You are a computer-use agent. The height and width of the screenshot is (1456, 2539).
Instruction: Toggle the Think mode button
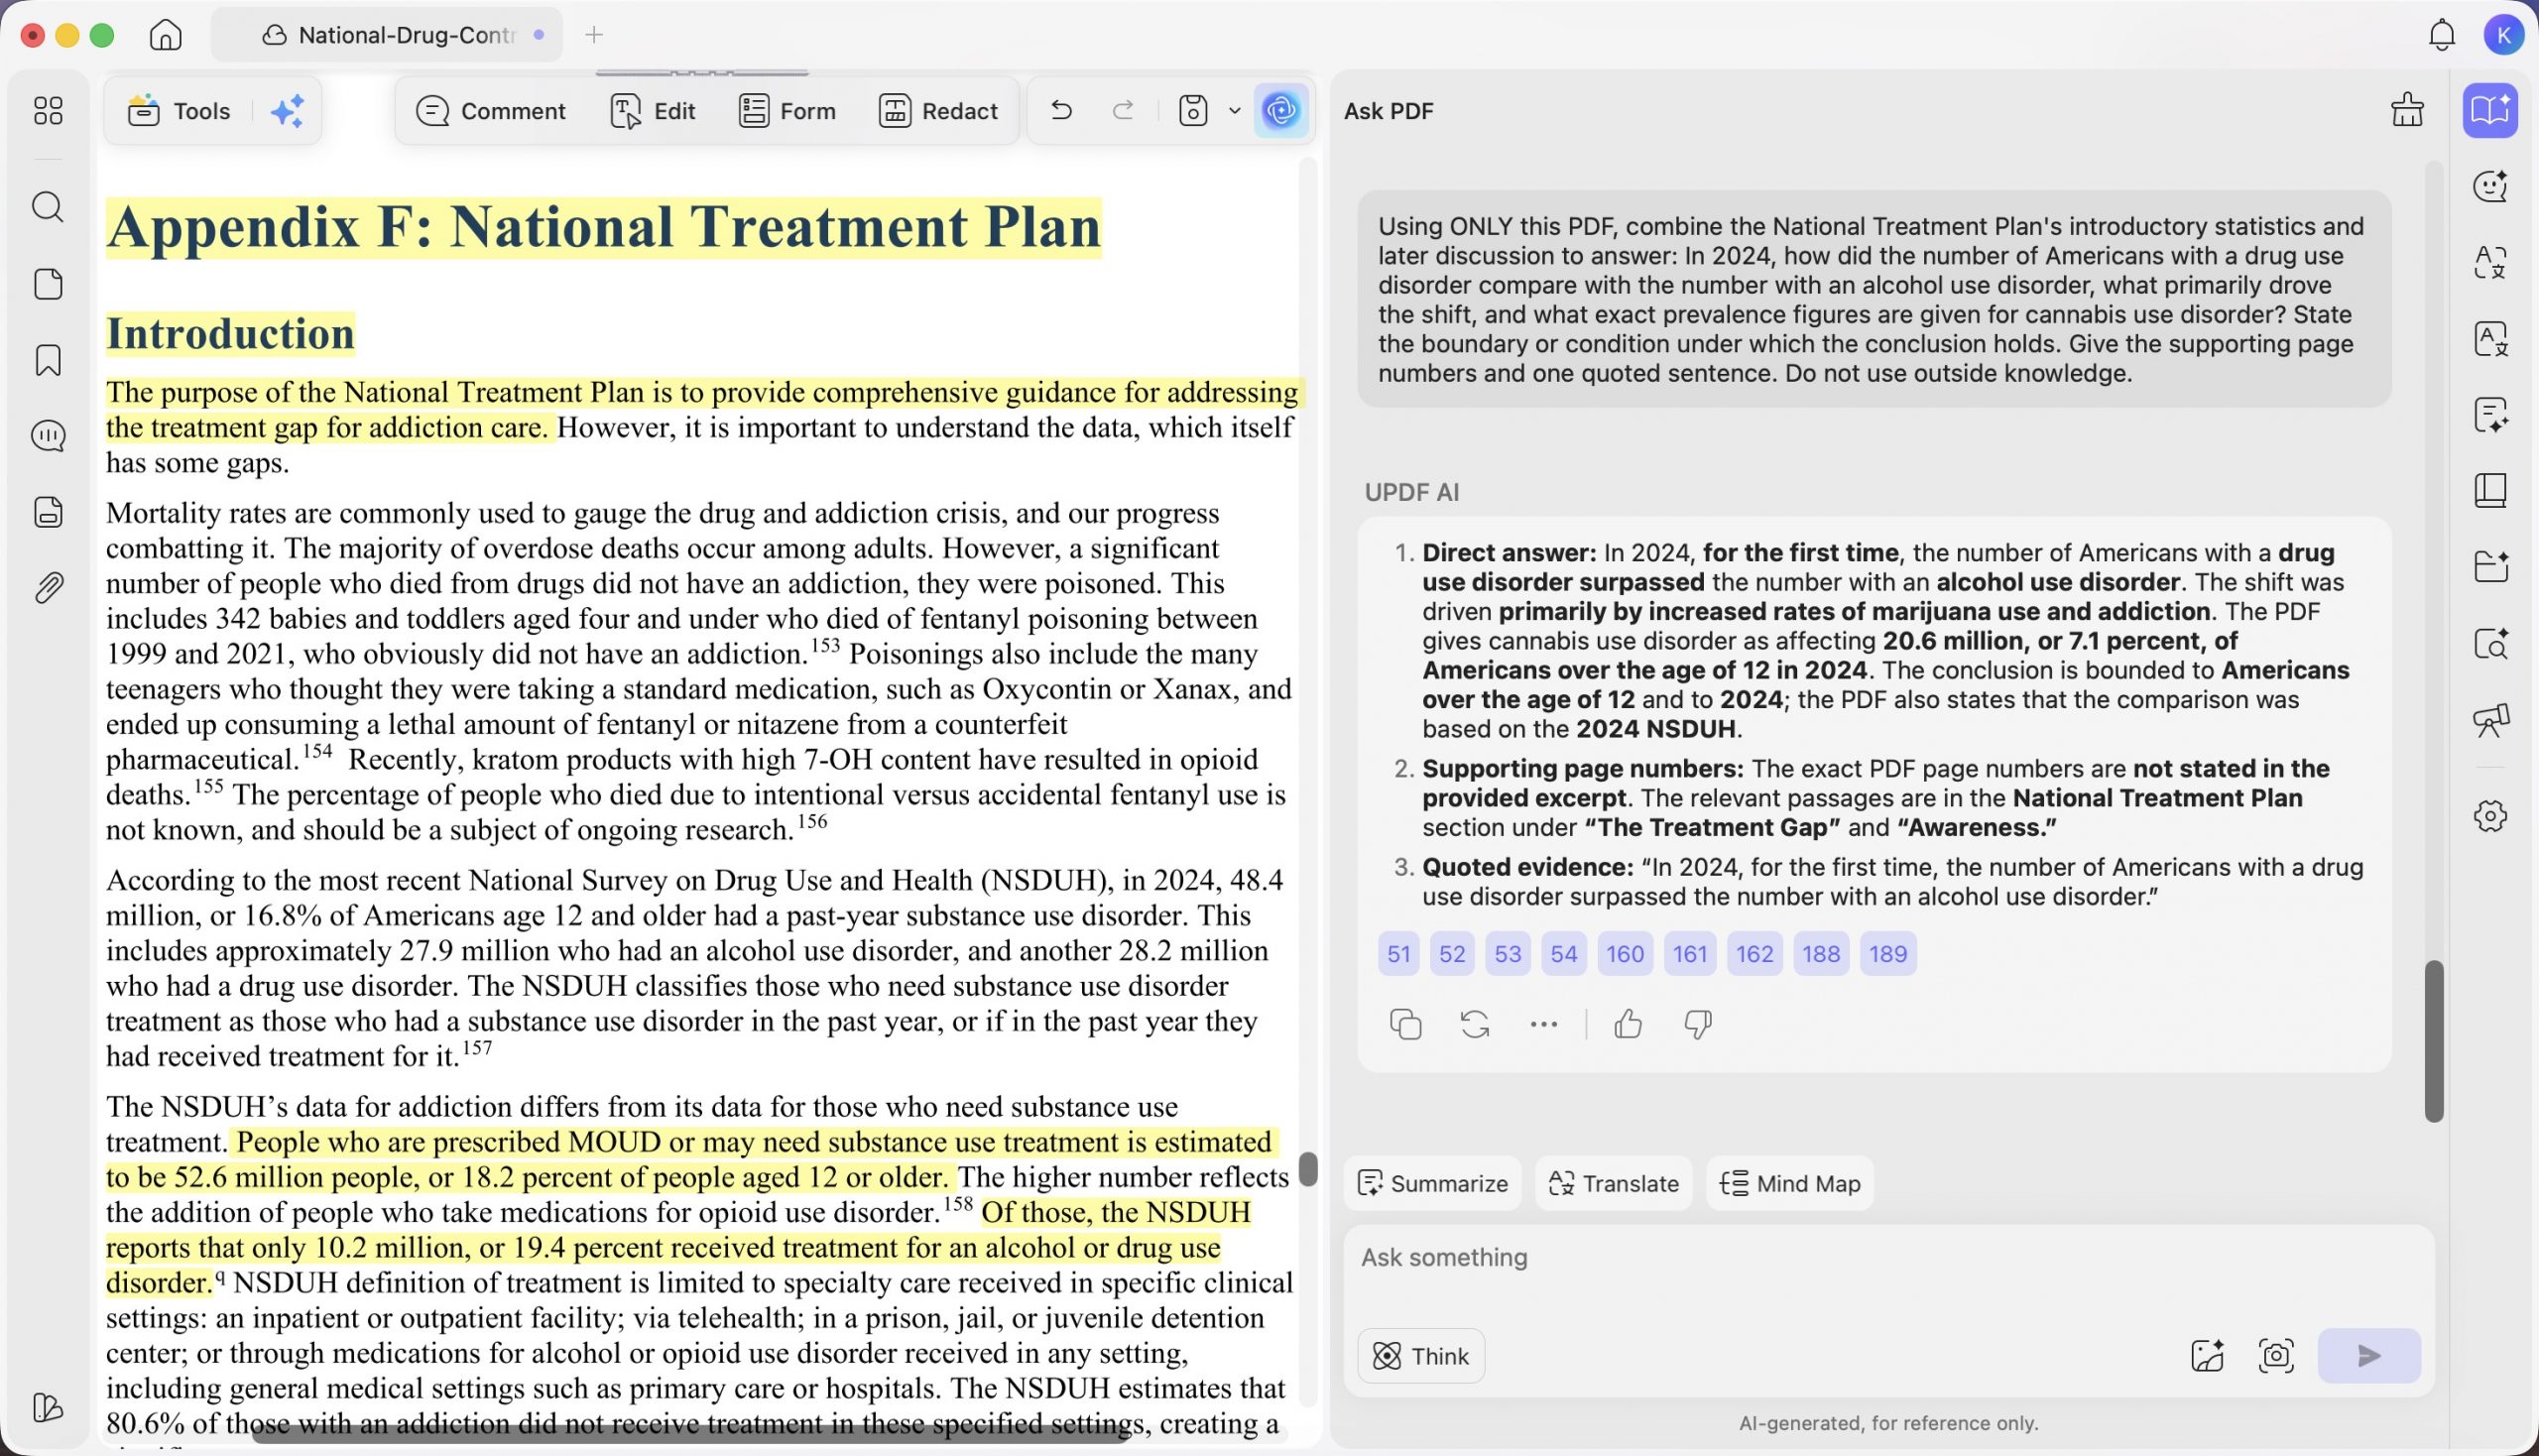[x=1421, y=1356]
